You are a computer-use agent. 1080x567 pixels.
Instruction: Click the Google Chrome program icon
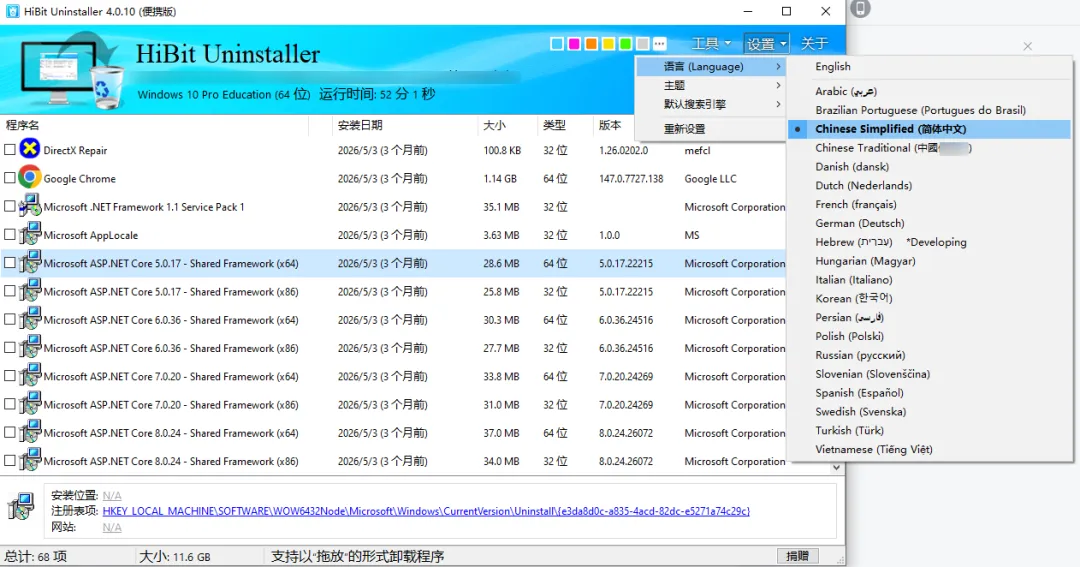pos(30,177)
